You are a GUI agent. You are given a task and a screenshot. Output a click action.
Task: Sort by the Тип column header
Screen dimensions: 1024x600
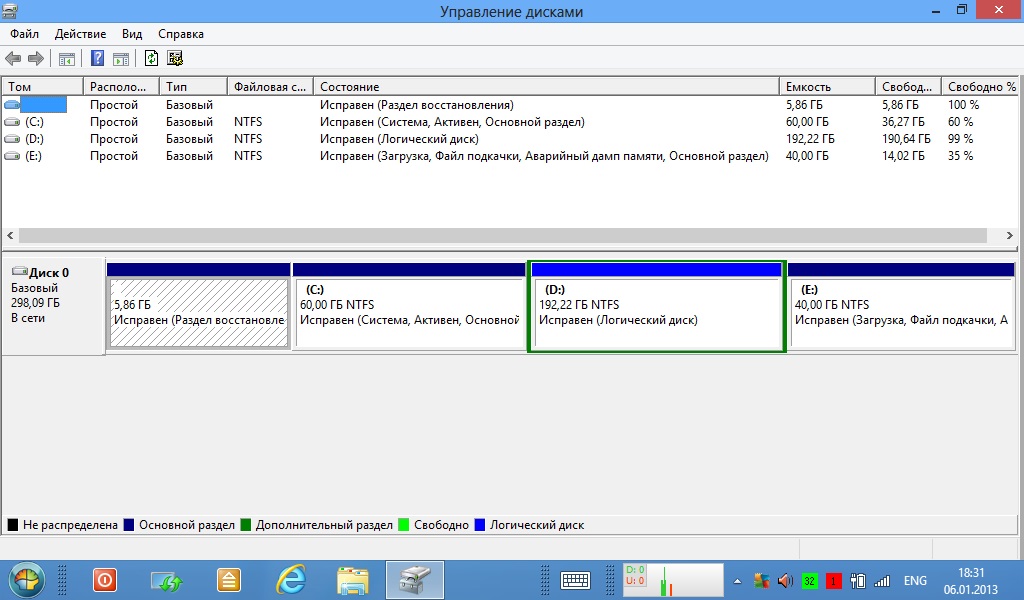click(x=193, y=86)
